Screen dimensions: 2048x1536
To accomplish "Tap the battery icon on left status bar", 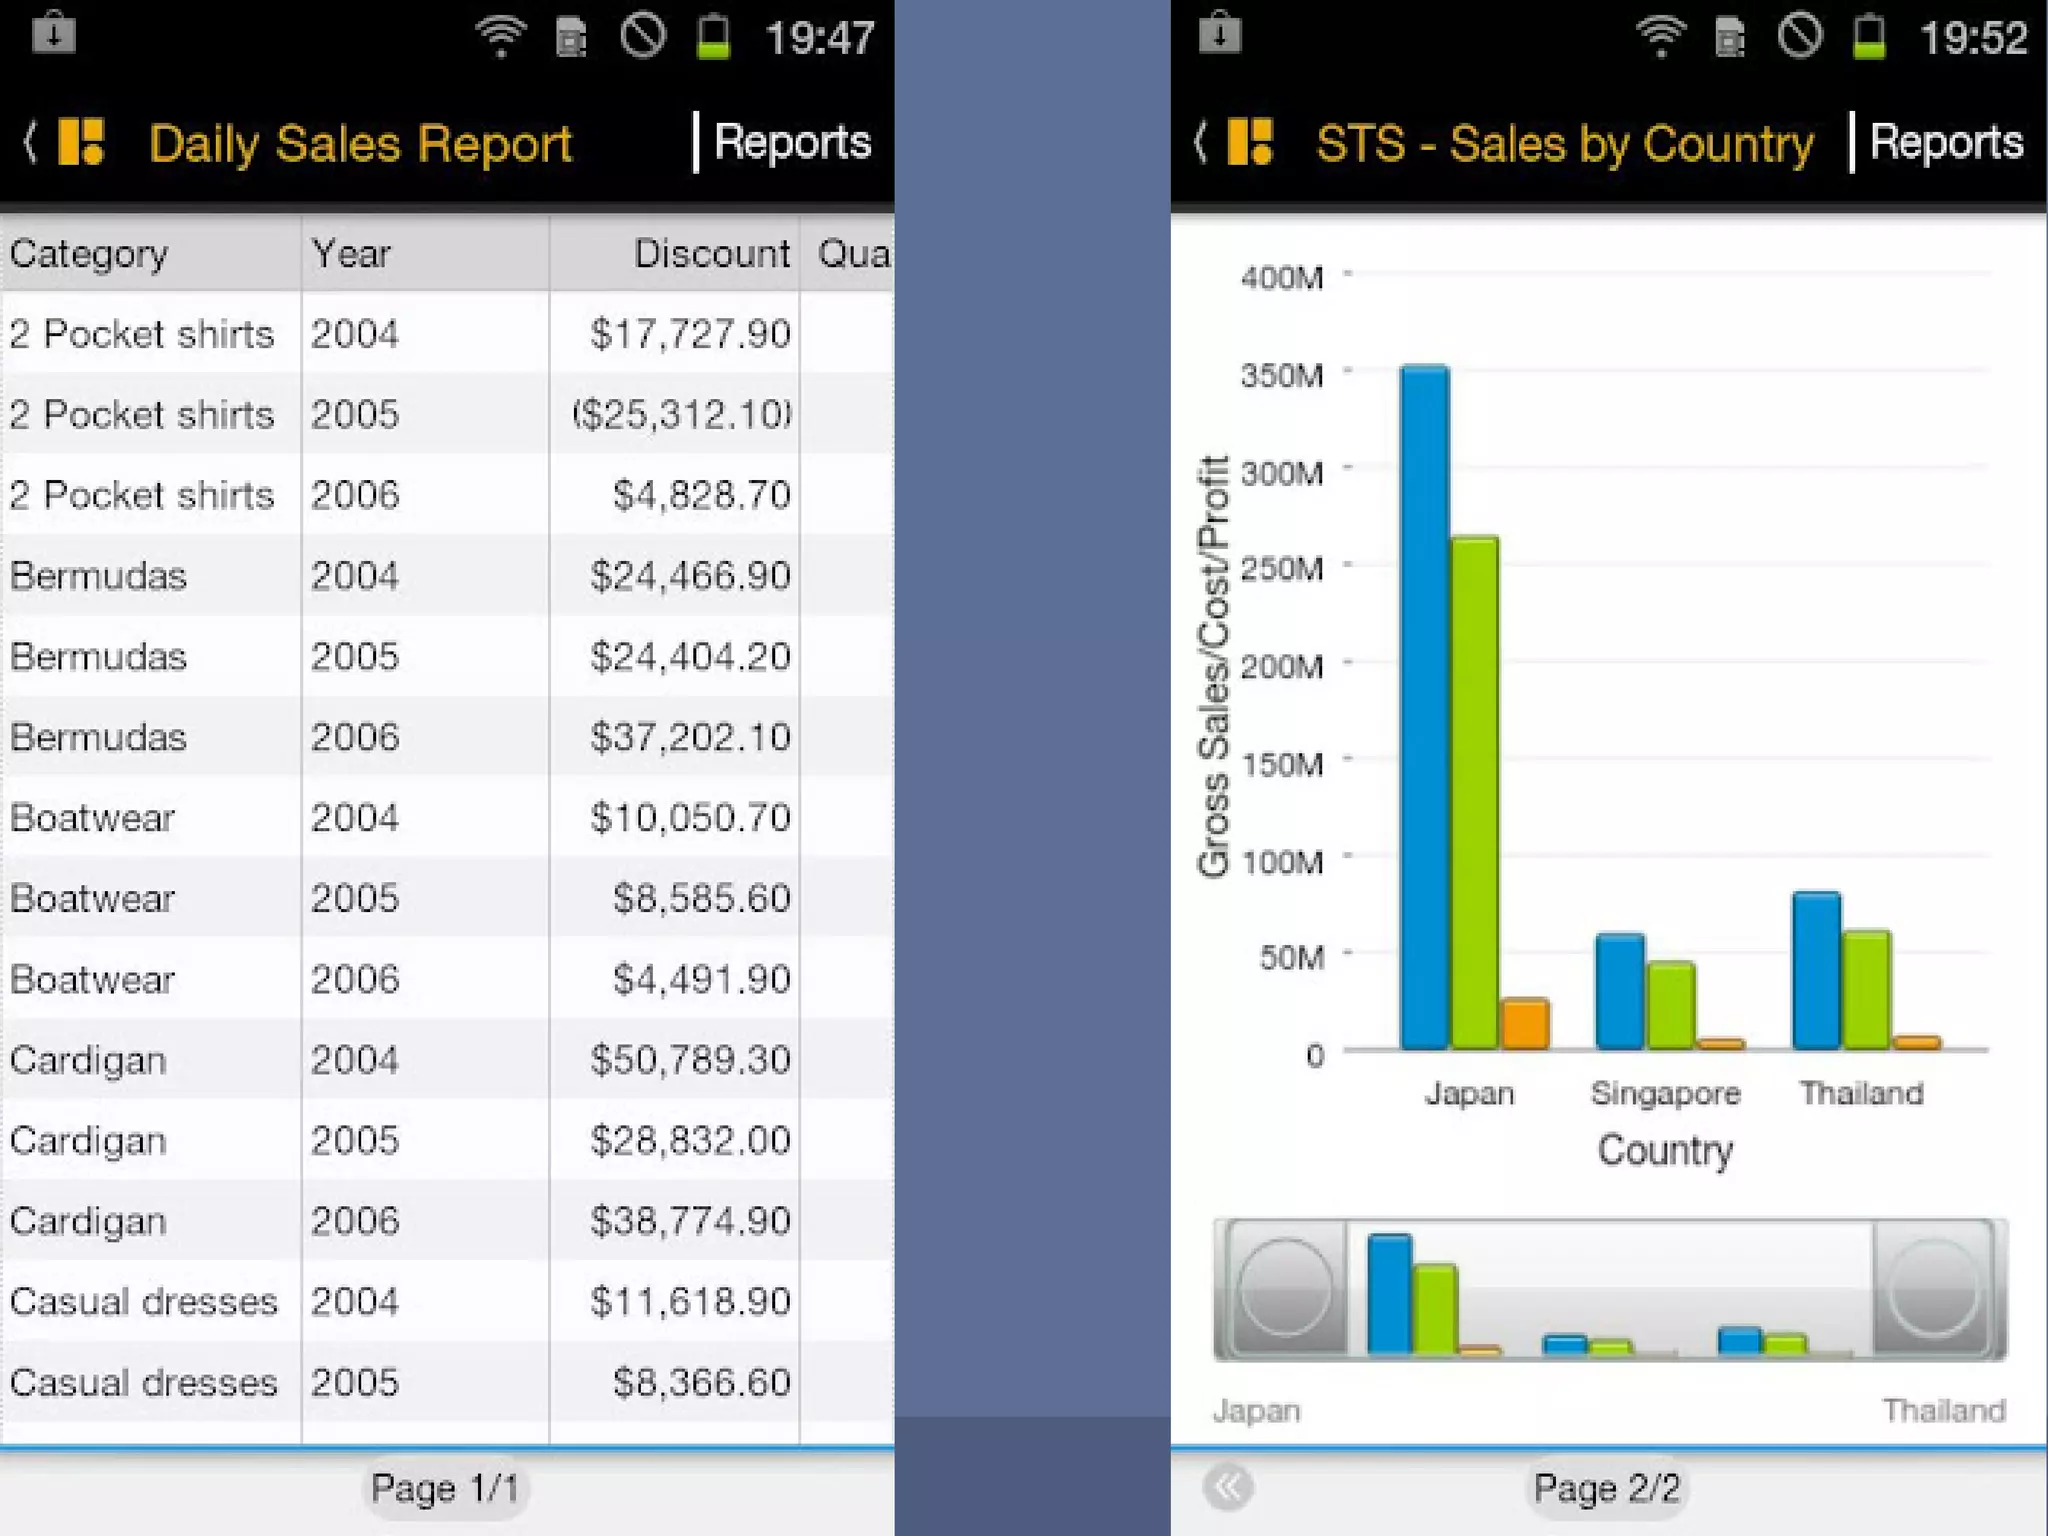I will (713, 38).
